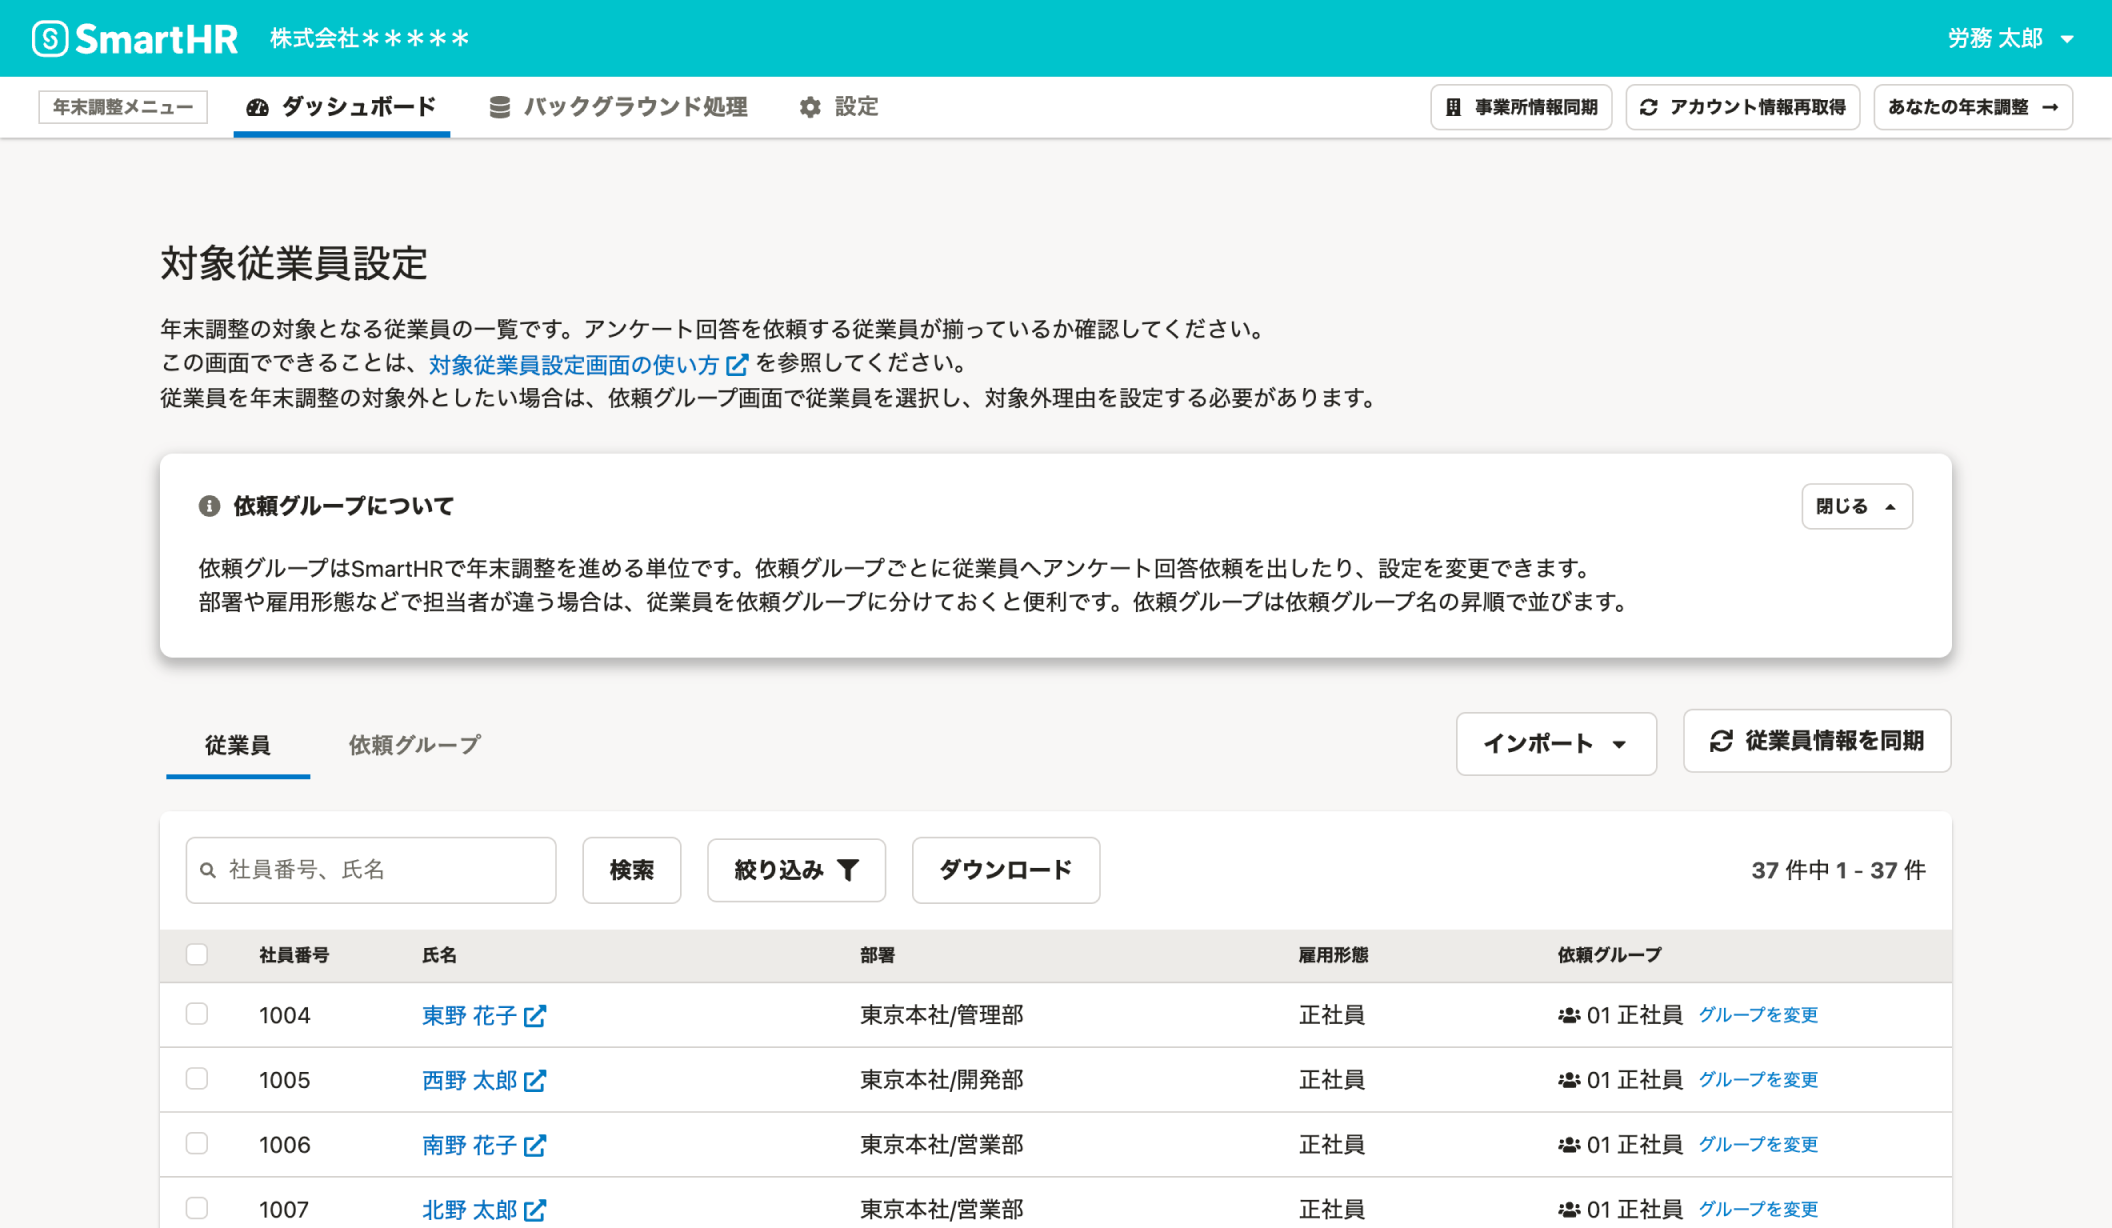This screenshot has height=1228, width=2112.
Task: Click the 対象従業員設定 page heading
Action: tap(294, 263)
